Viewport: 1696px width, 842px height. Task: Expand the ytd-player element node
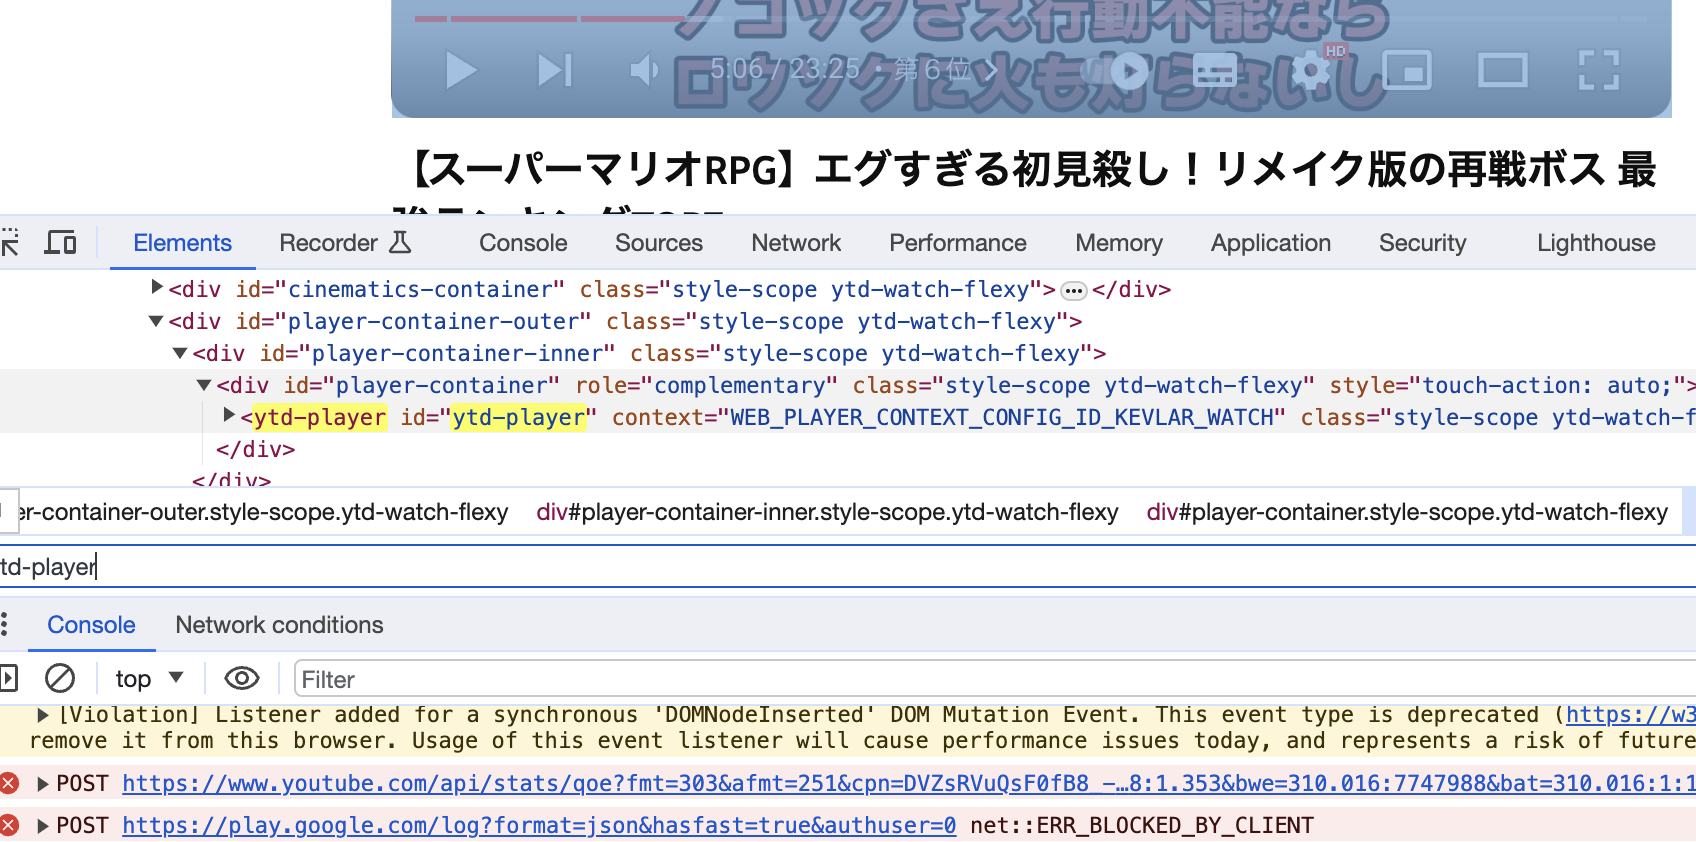click(x=229, y=415)
